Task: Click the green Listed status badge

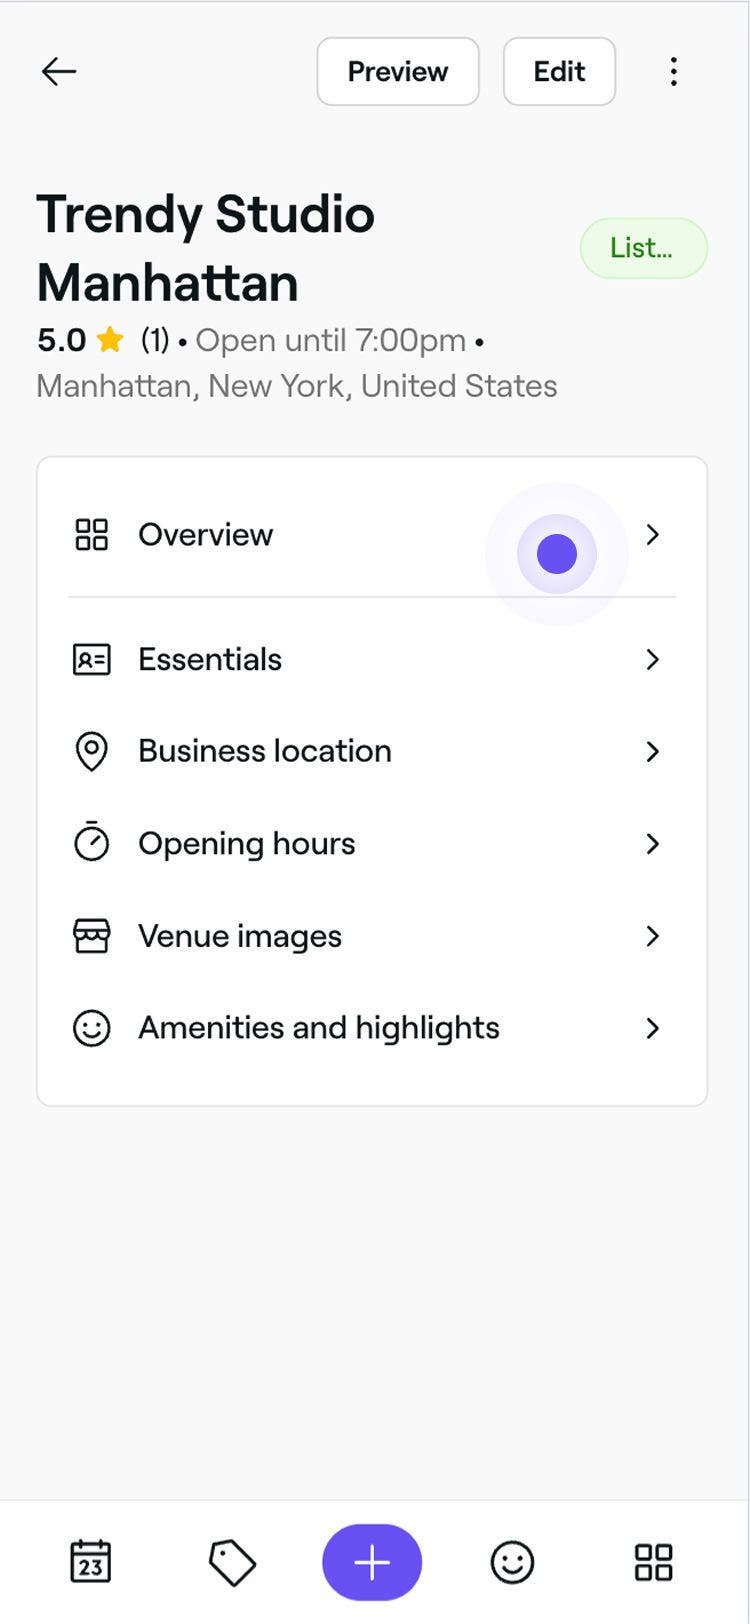Action: [x=643, y=248]
